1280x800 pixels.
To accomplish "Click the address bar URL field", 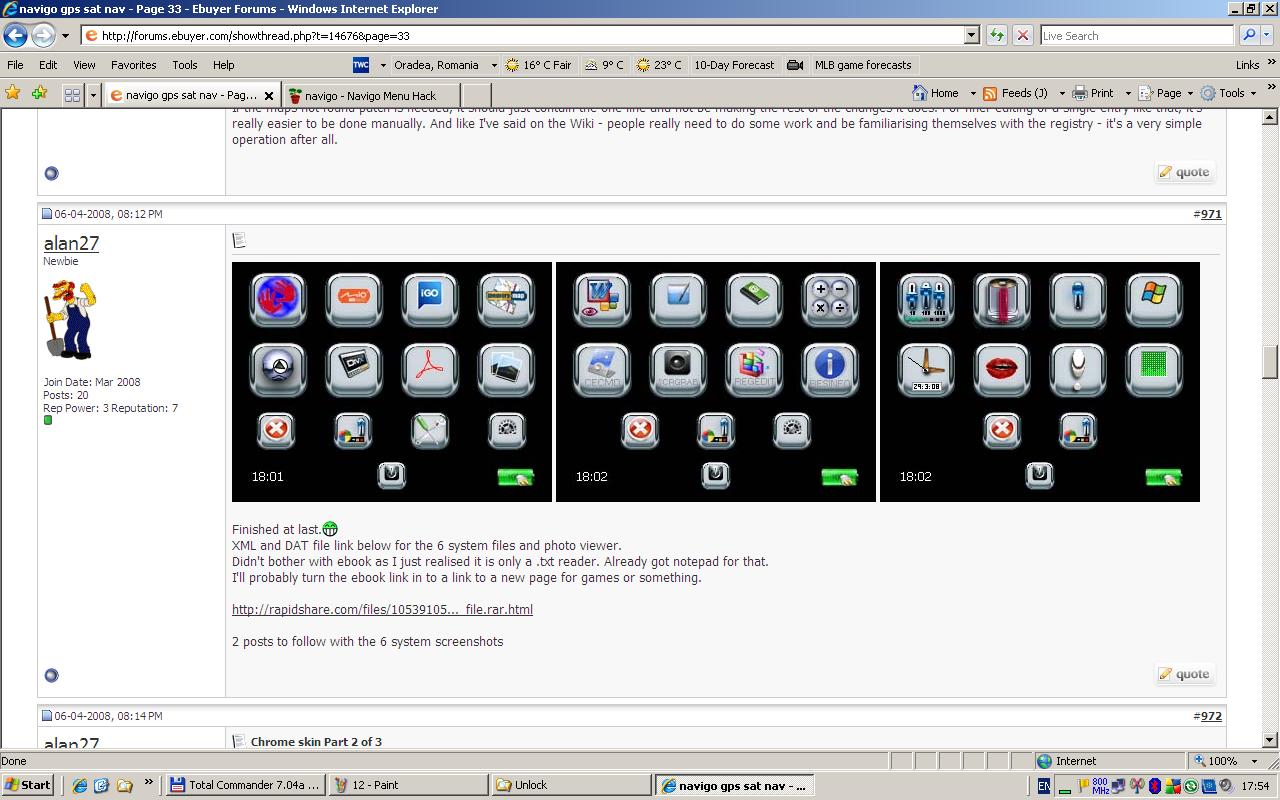I will 524,35.
